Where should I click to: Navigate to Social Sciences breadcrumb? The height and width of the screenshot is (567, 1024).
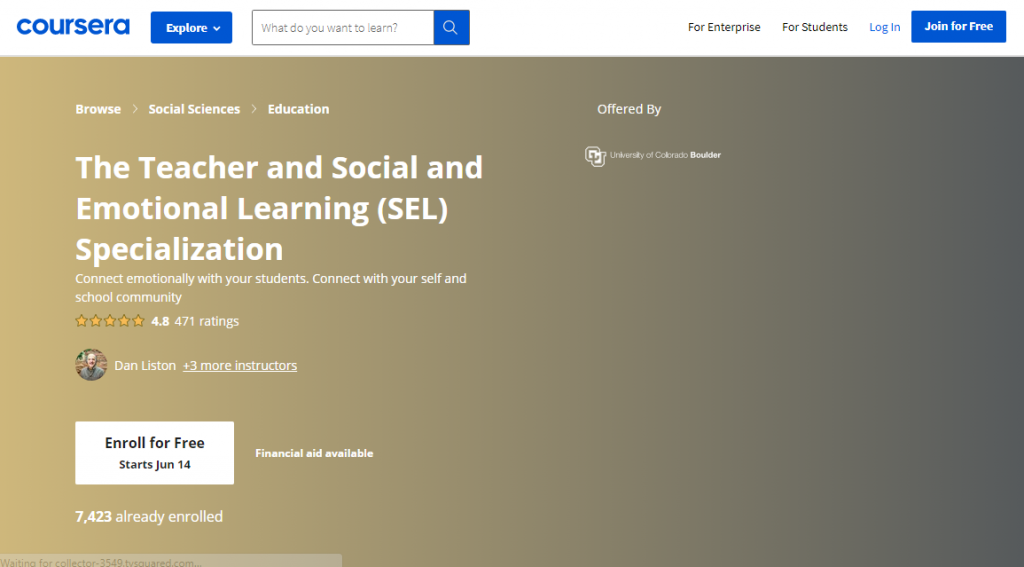pyautogui.click(x=194, y=109)
